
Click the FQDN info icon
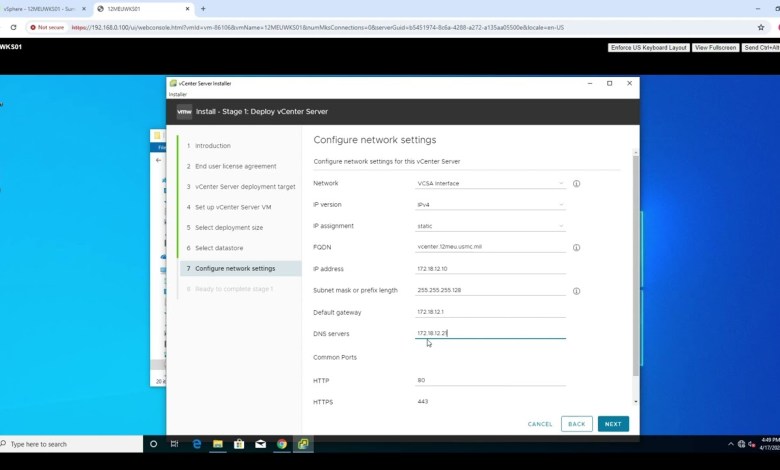pyautogui.click(x=576, y=247)
